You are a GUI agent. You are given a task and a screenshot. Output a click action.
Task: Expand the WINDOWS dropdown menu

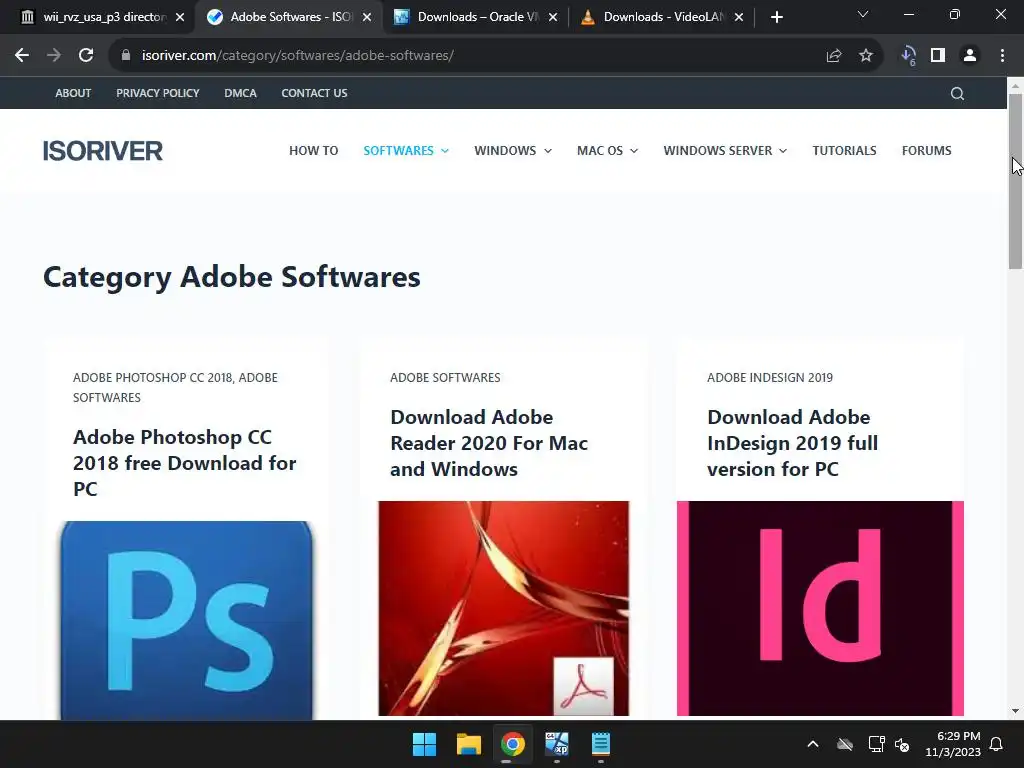[513, 151]
